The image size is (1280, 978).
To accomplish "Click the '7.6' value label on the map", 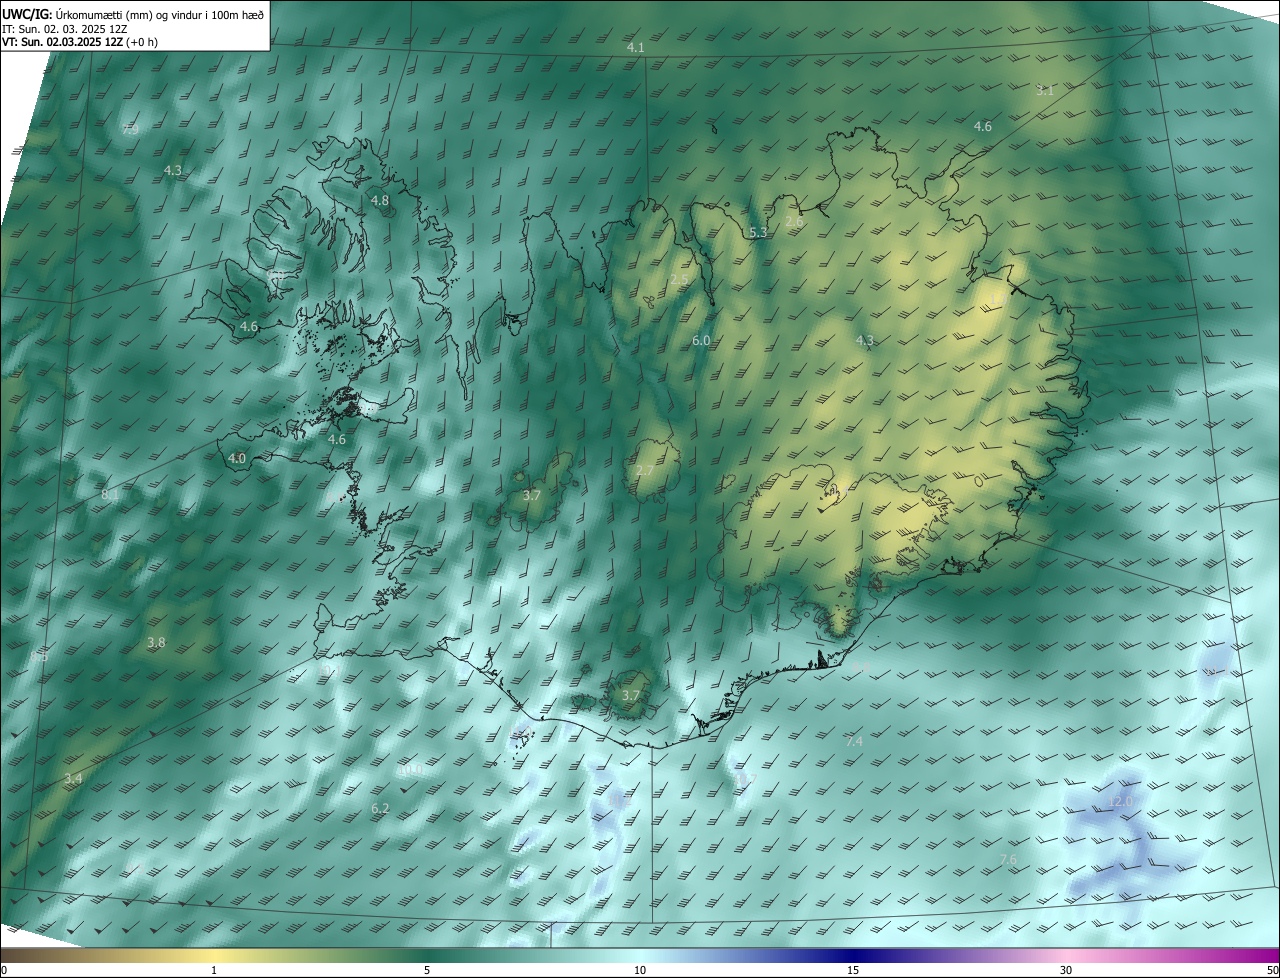I will click(1008, 859).
